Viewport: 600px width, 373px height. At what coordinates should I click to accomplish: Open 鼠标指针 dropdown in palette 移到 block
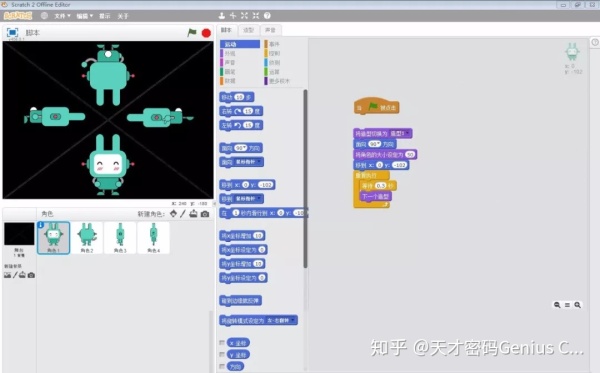click(x=248, y=199)
